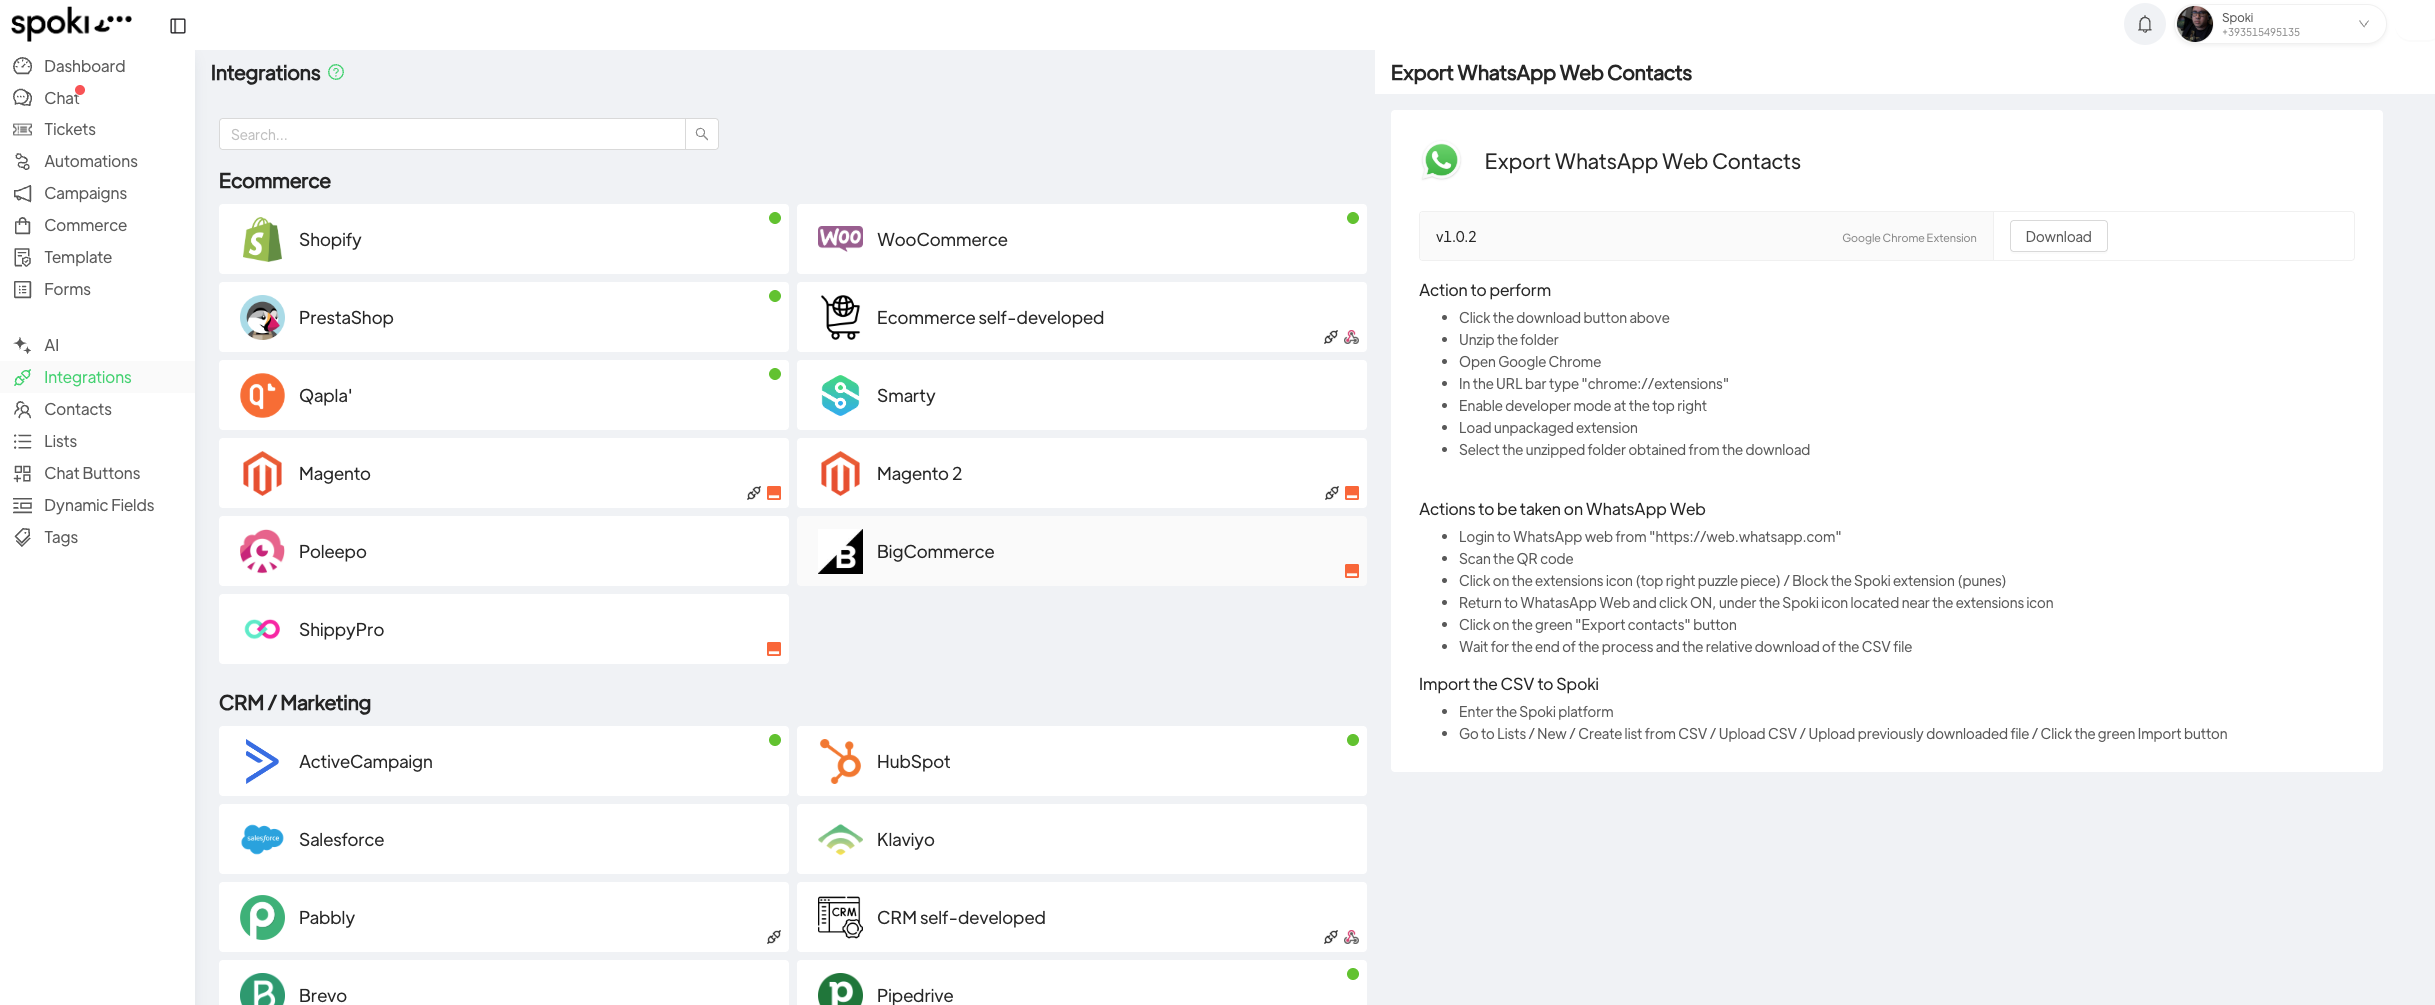The width and height of the screenshot is (2435, 1005).
Task: Click the webhook icon on Ecommerce self-developed
Action: (1352, 337)
